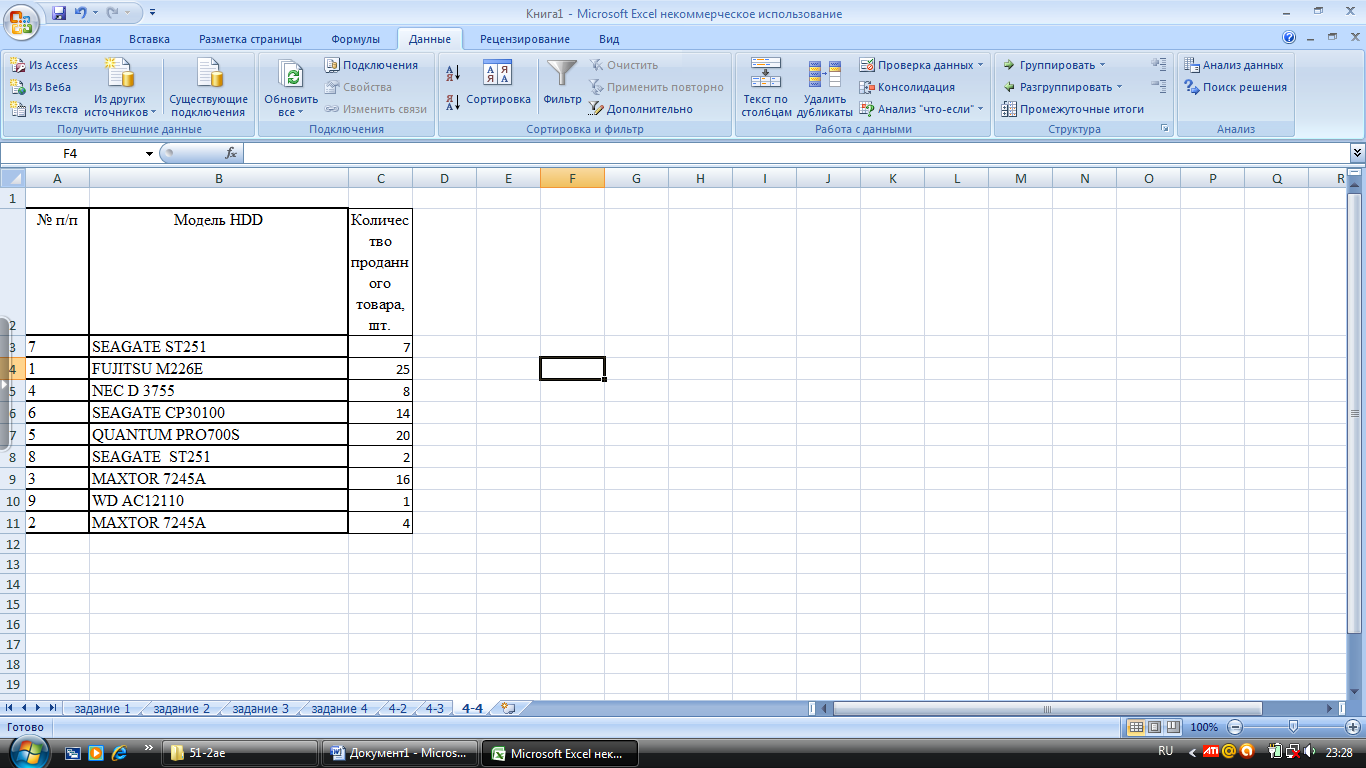Click the vertical scrollbar thumb
The width and height of the screenshot is (1366, 768).
click(x=1356, y=412)
